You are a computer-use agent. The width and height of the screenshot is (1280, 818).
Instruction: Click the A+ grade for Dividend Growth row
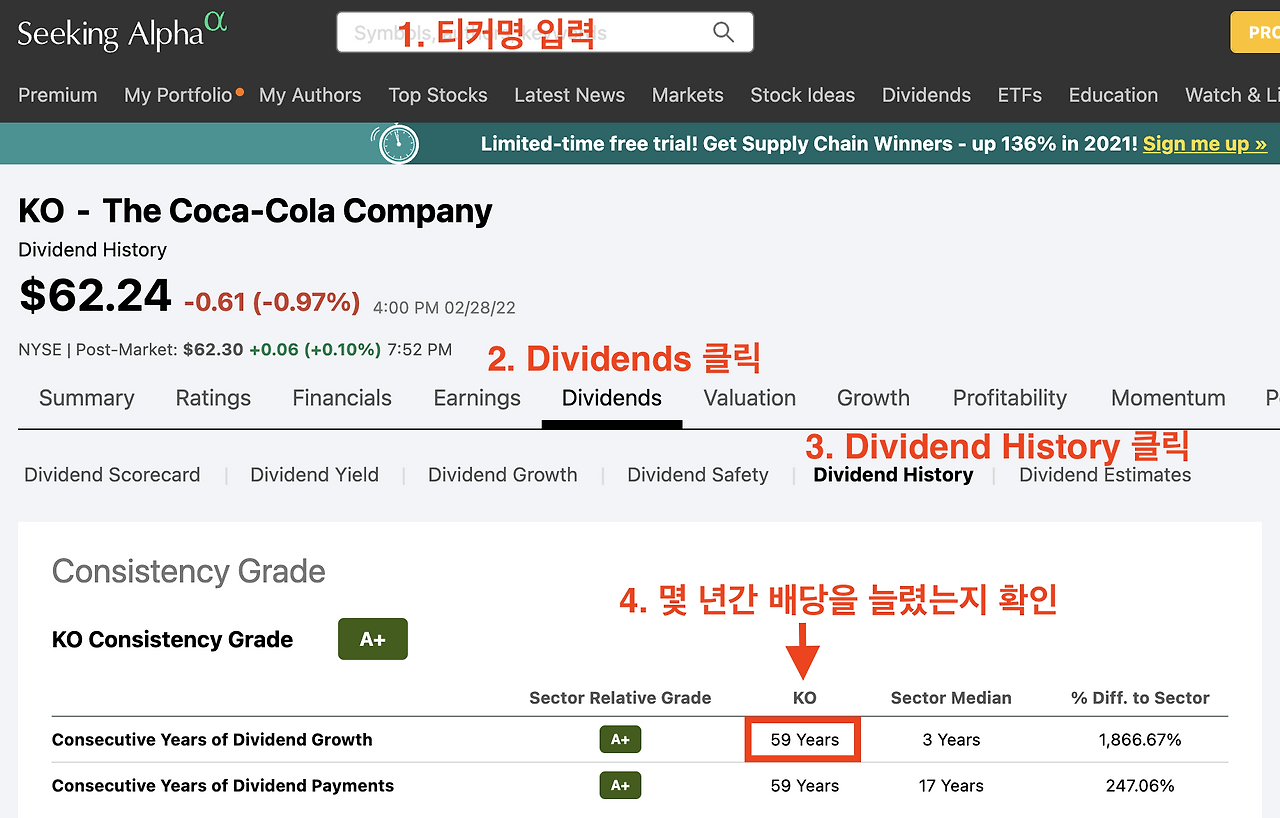620,740
